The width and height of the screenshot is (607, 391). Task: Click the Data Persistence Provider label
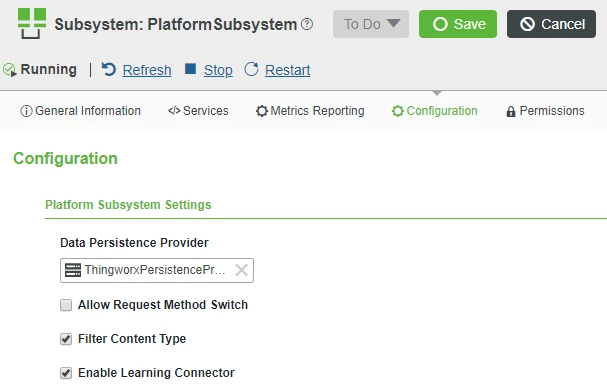click(134, 243)
